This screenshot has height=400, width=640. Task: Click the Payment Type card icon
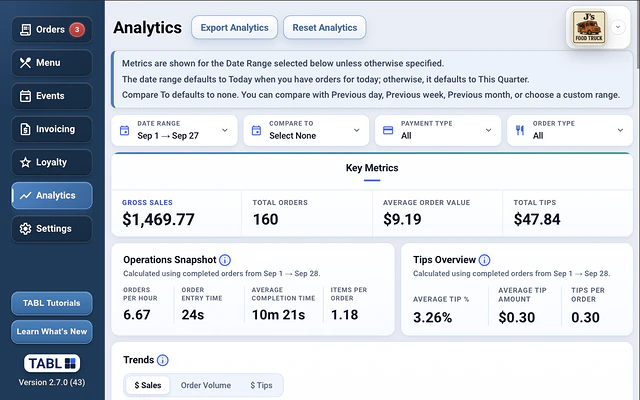pyautogui.click(x=388, y=131)
